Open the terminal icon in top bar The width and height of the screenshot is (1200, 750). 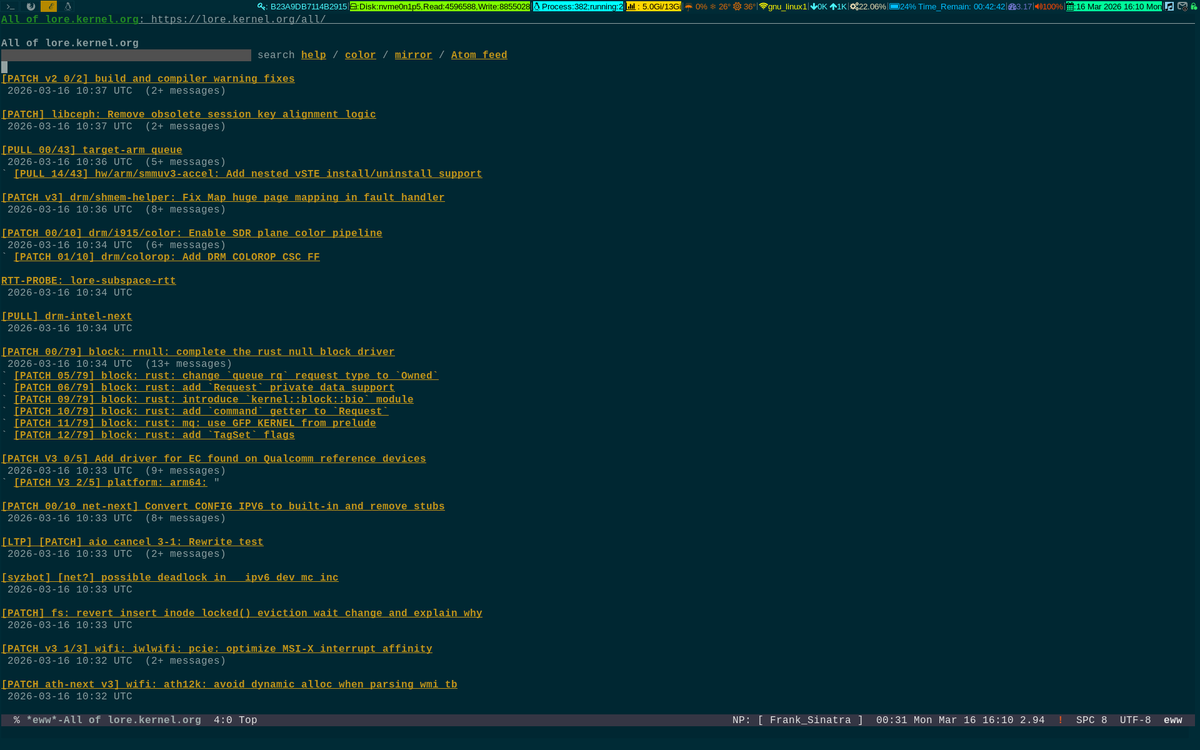(x=9, y=6)
